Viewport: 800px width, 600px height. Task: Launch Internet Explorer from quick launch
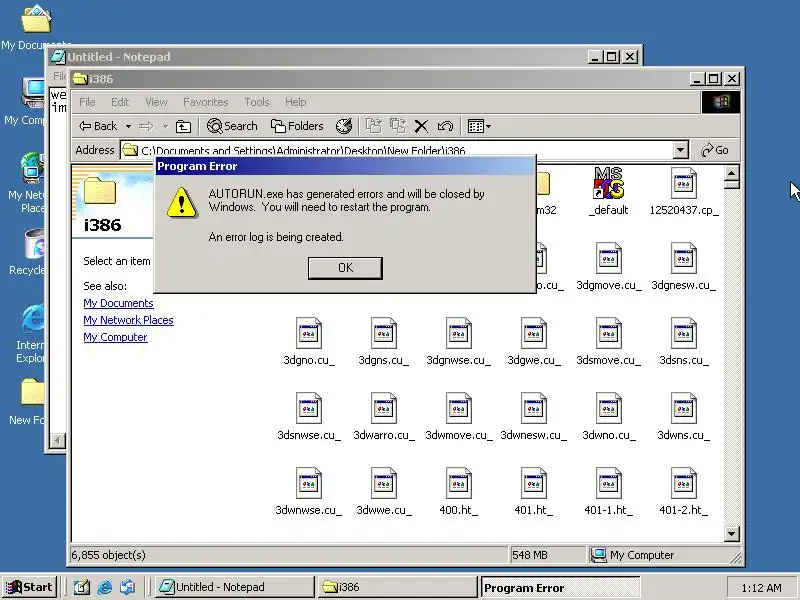105,587
